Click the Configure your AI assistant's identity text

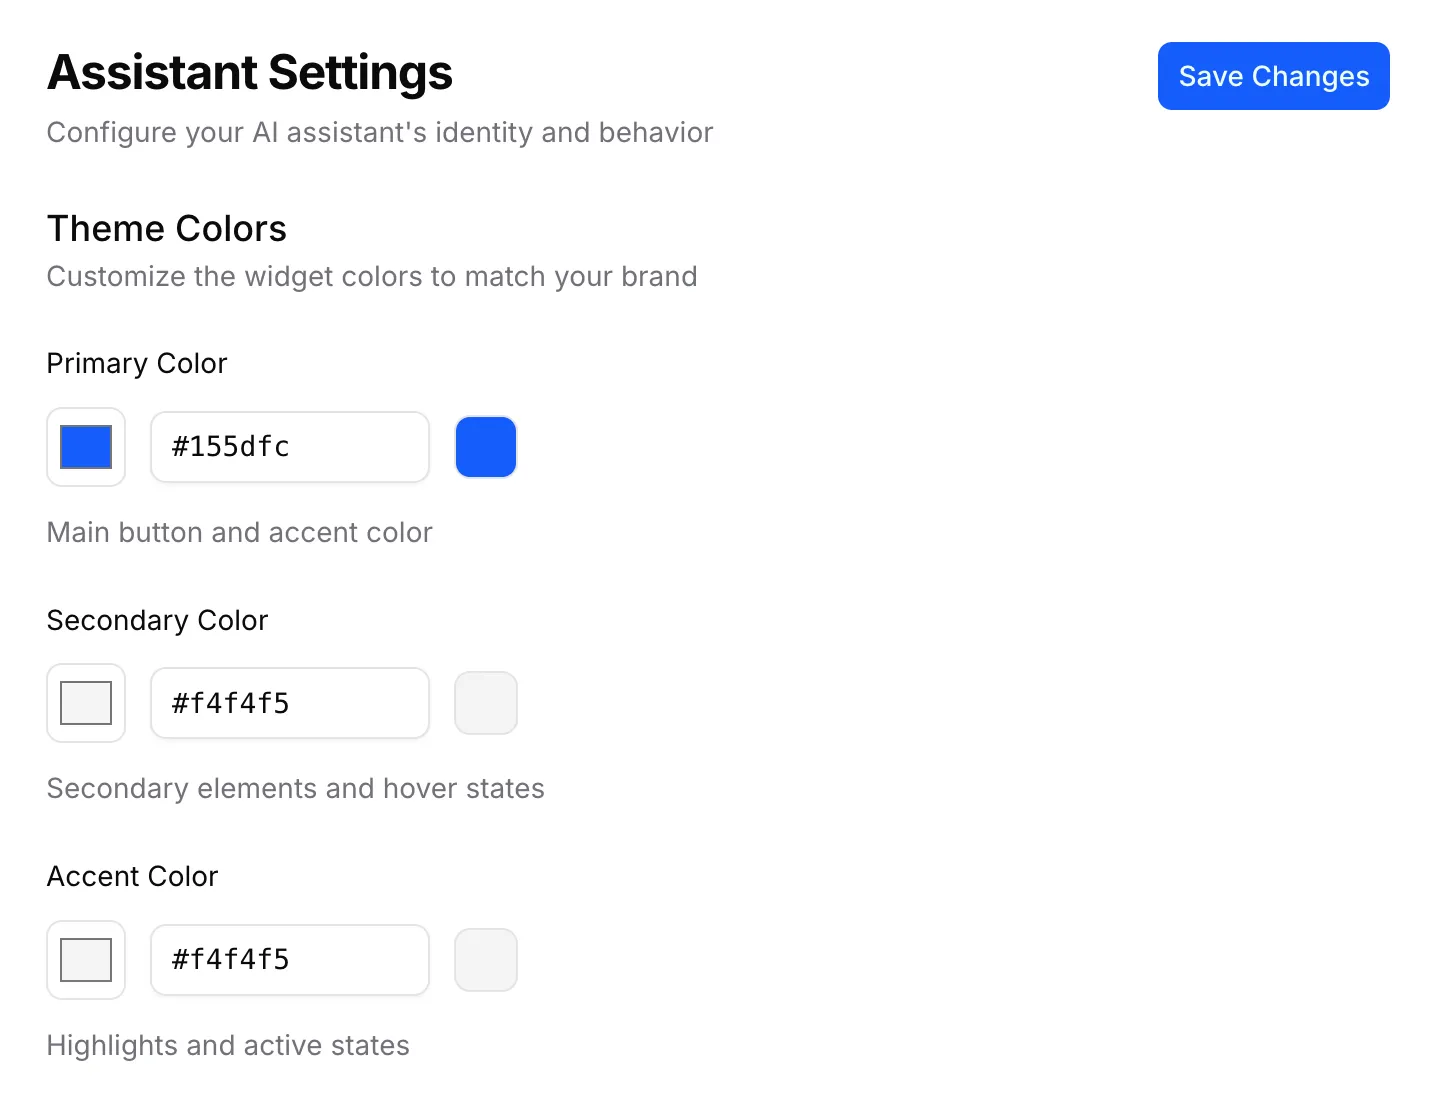pos(379,131)
